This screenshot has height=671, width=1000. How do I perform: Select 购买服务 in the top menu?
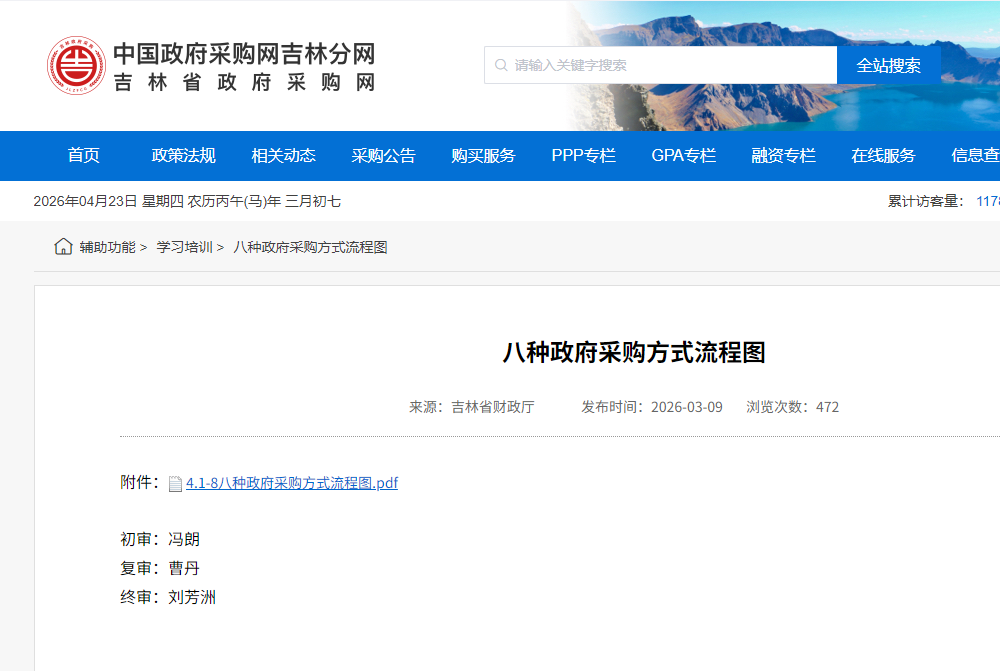(484, 155)
